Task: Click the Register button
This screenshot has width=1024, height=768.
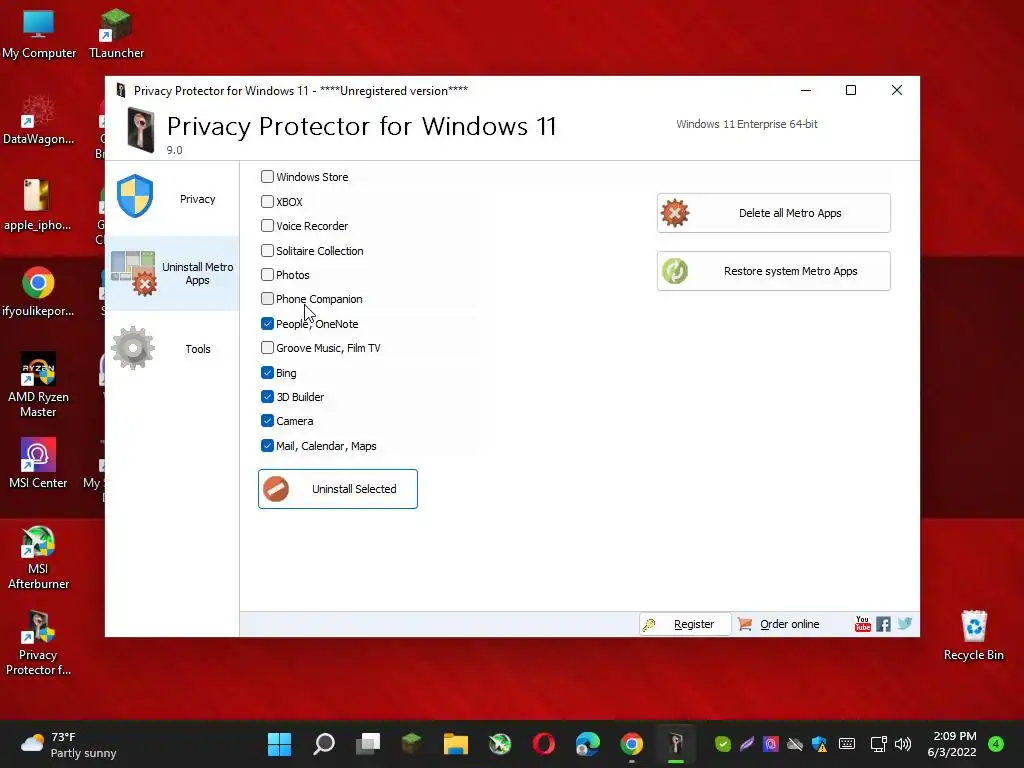Action: tap(684, 624)
